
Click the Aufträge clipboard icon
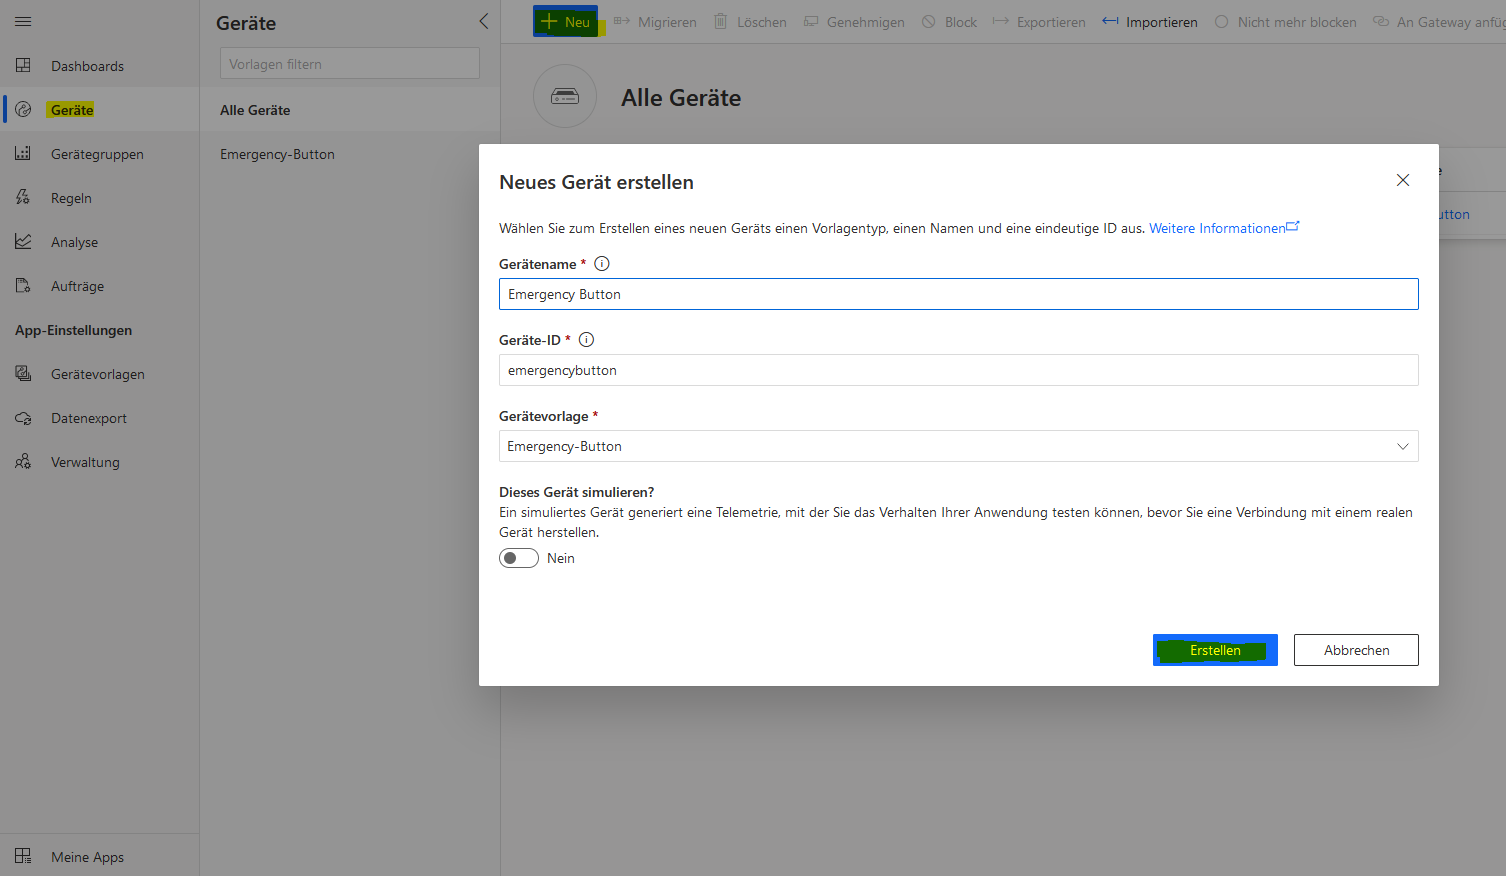[23, 285]
